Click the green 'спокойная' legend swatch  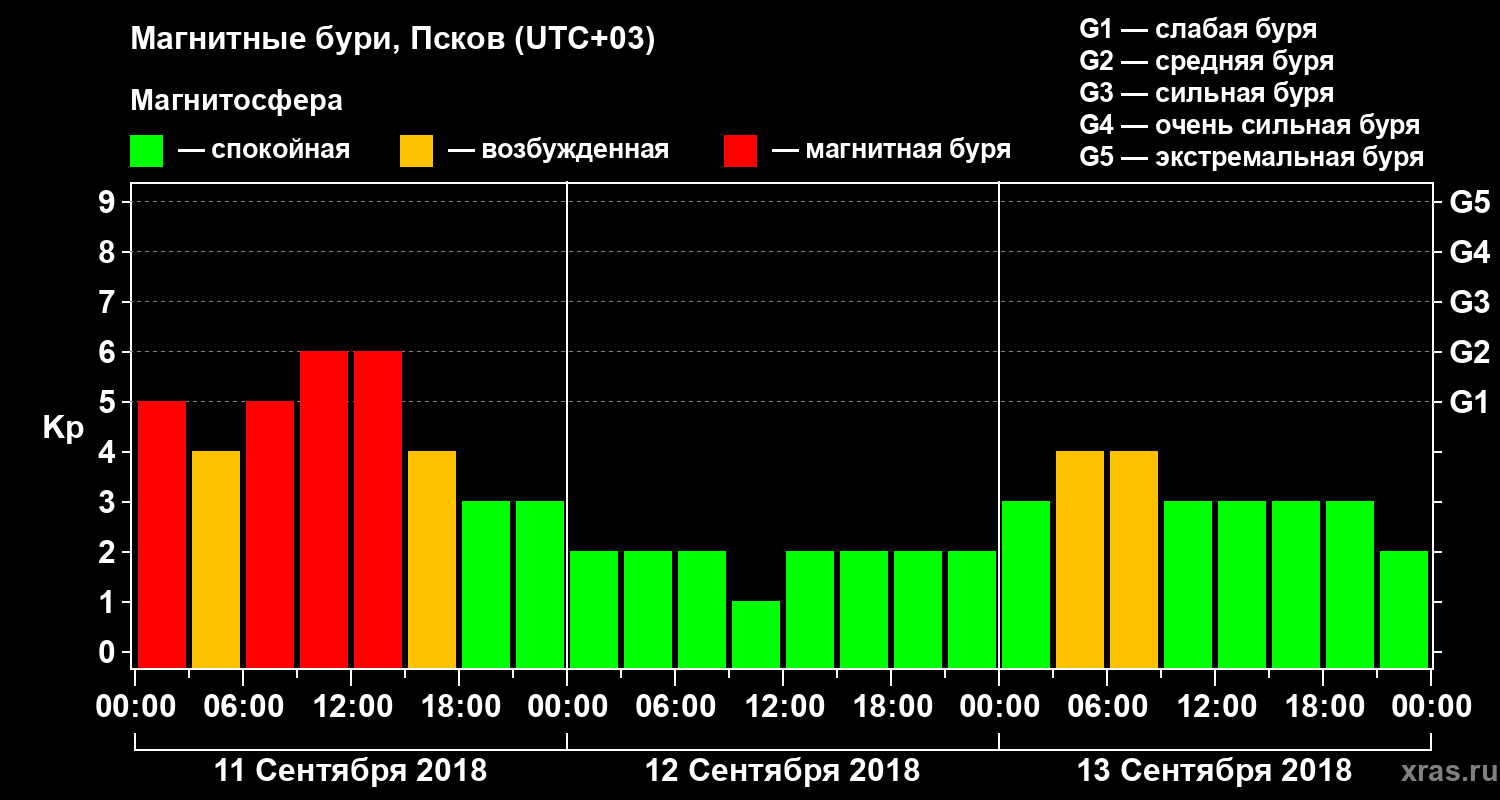[x=147, y=151]
